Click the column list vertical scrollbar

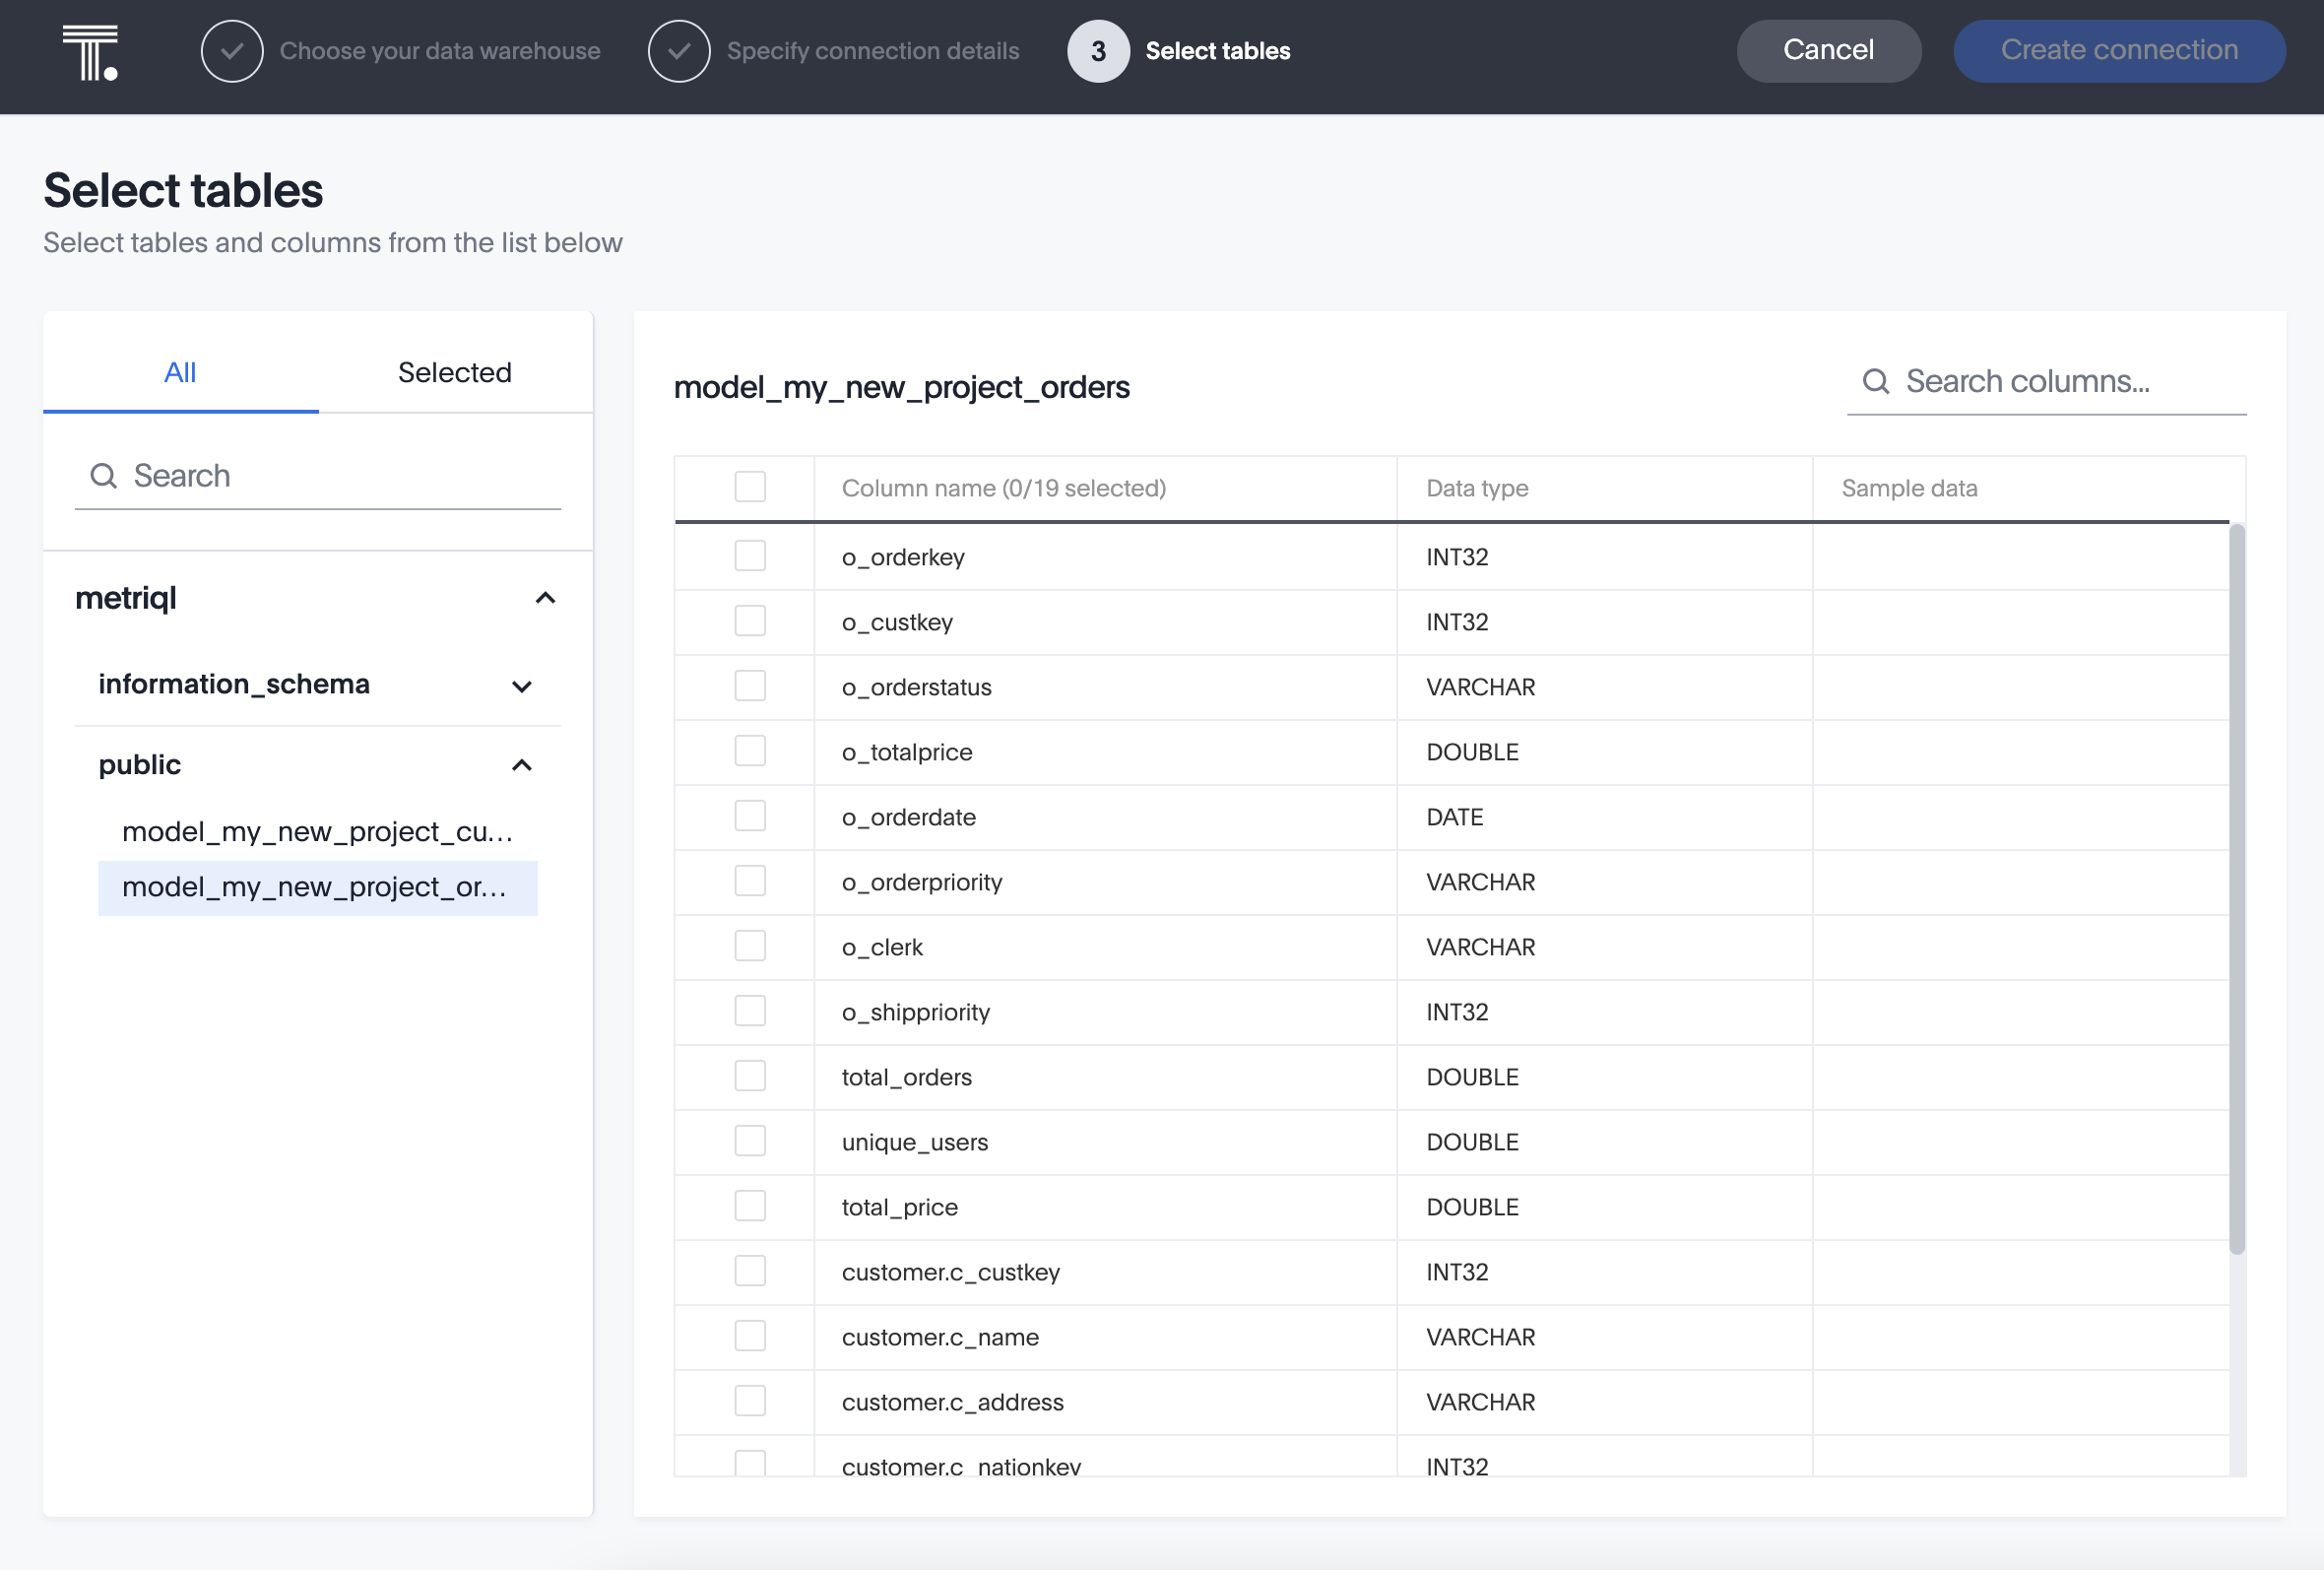click(x=2237, y=887)
